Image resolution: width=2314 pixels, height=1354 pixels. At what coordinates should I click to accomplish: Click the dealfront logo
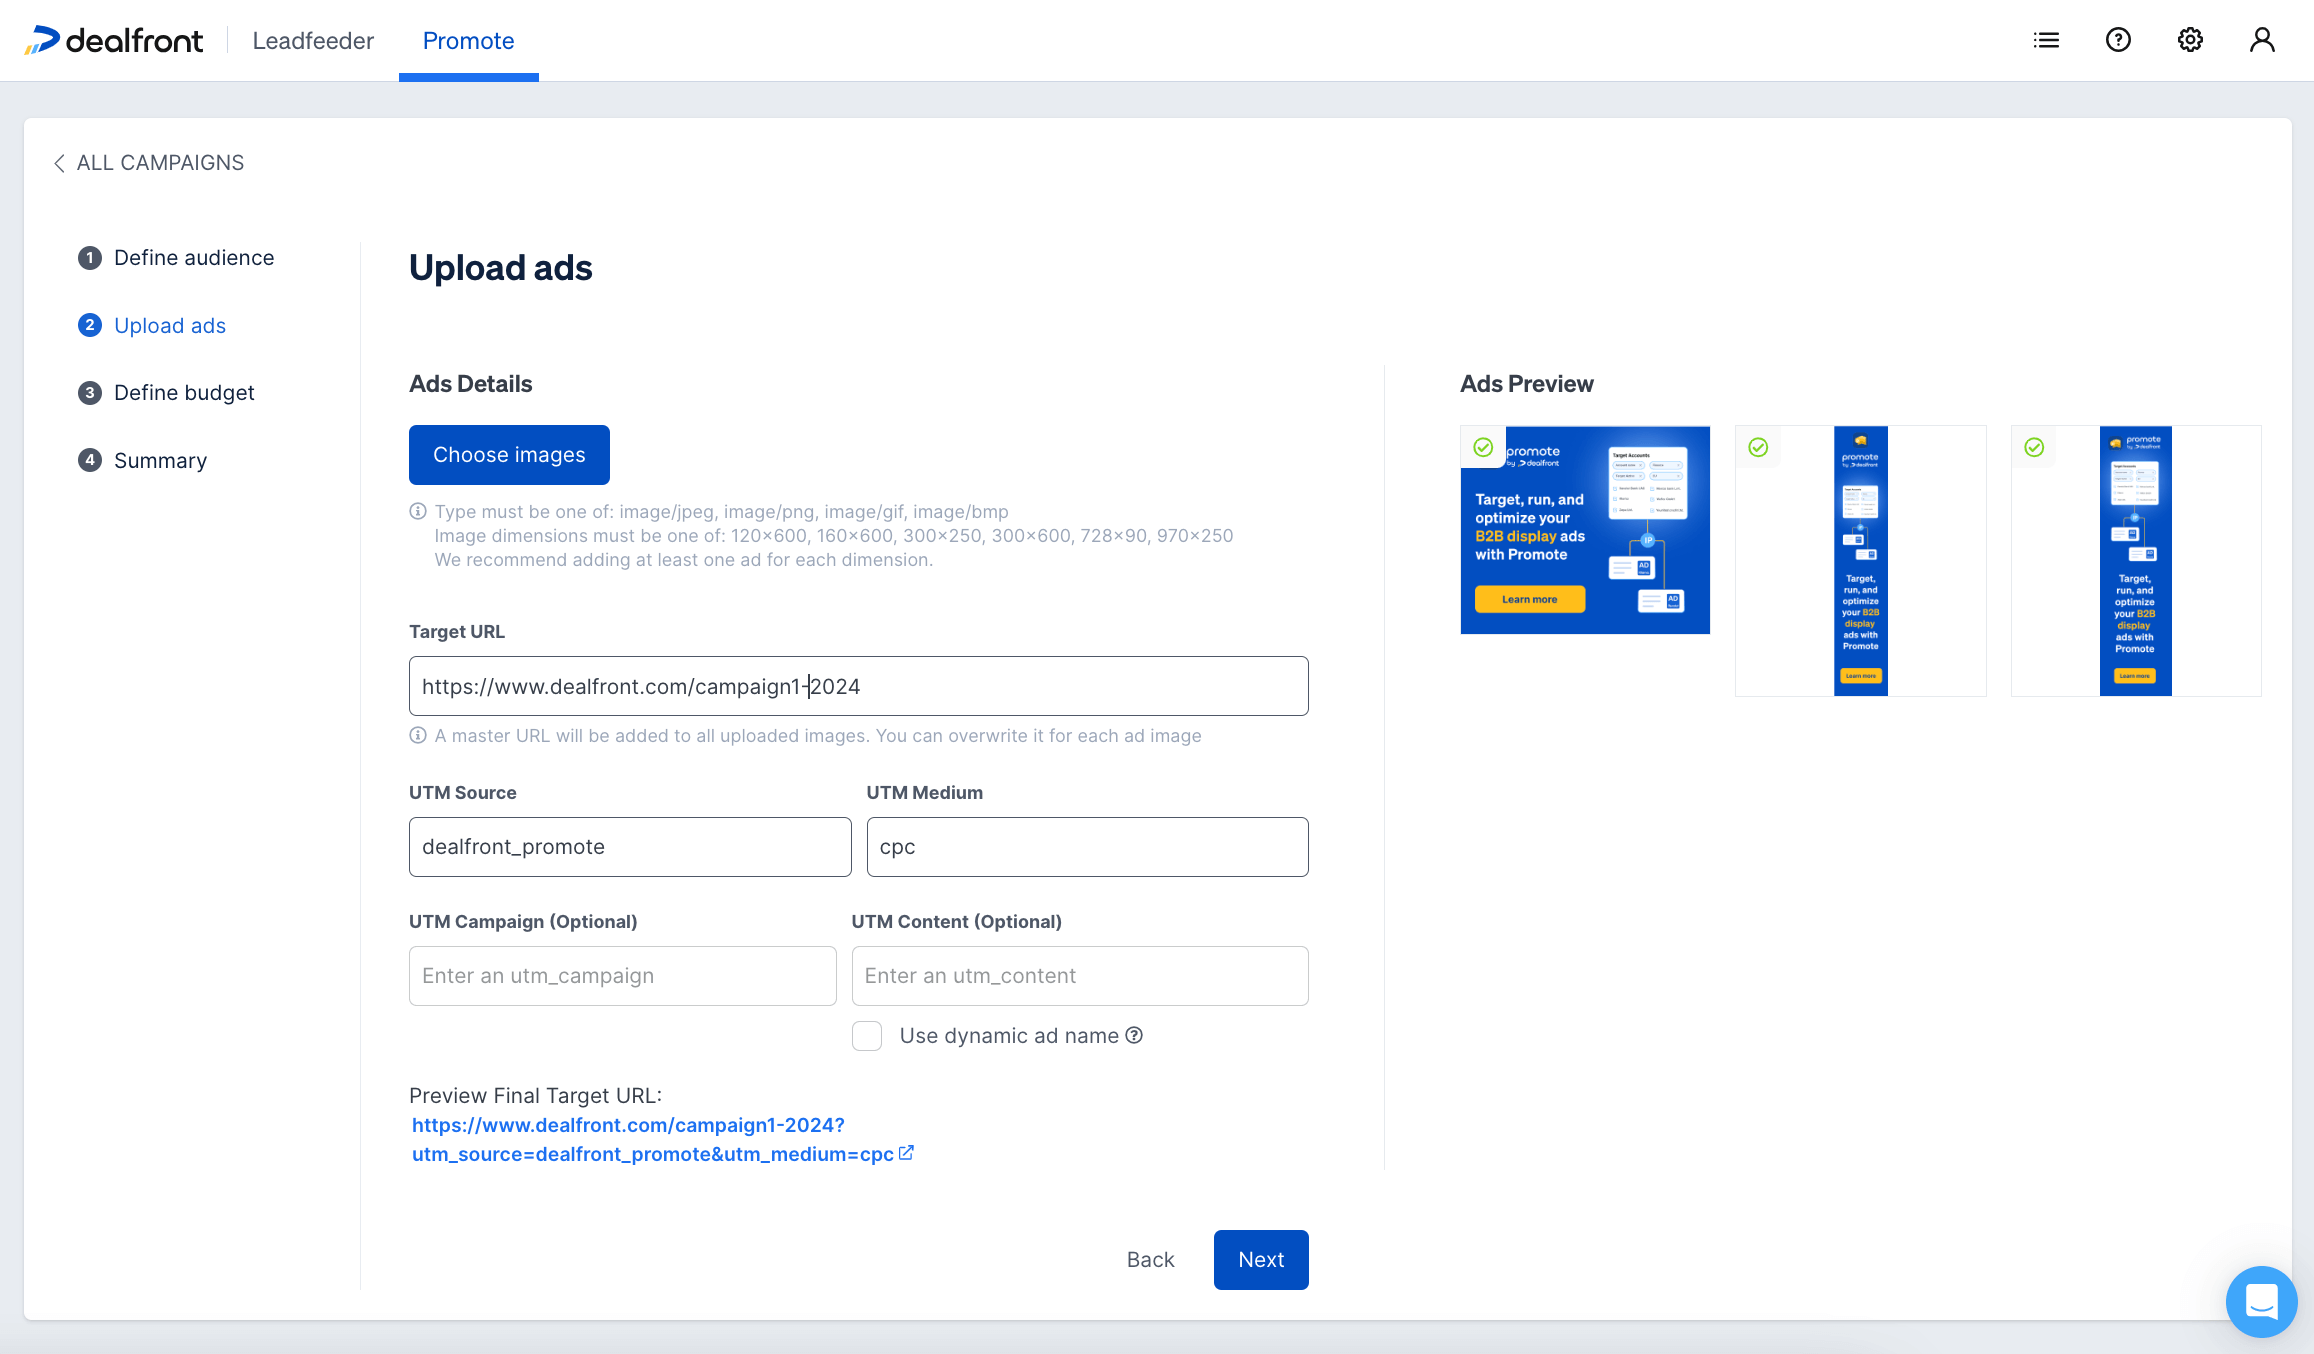[x=114, y=40]
